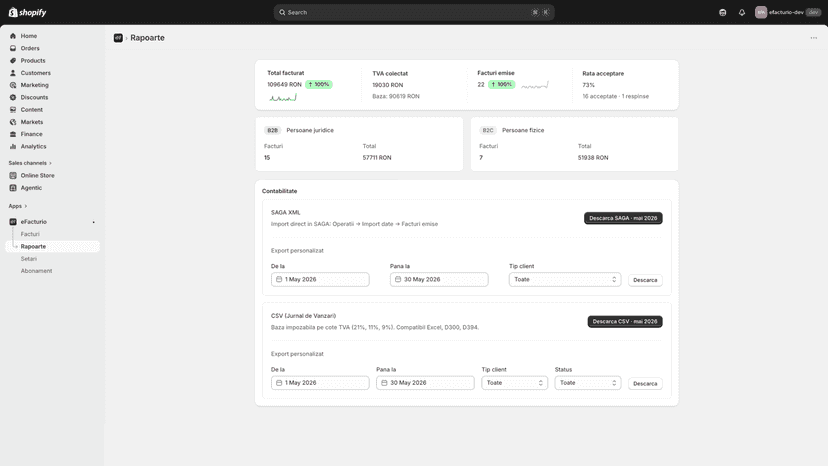Click the 109649 RON total value
Viewport: 828px width, 466px height.
tap(284, 85)
